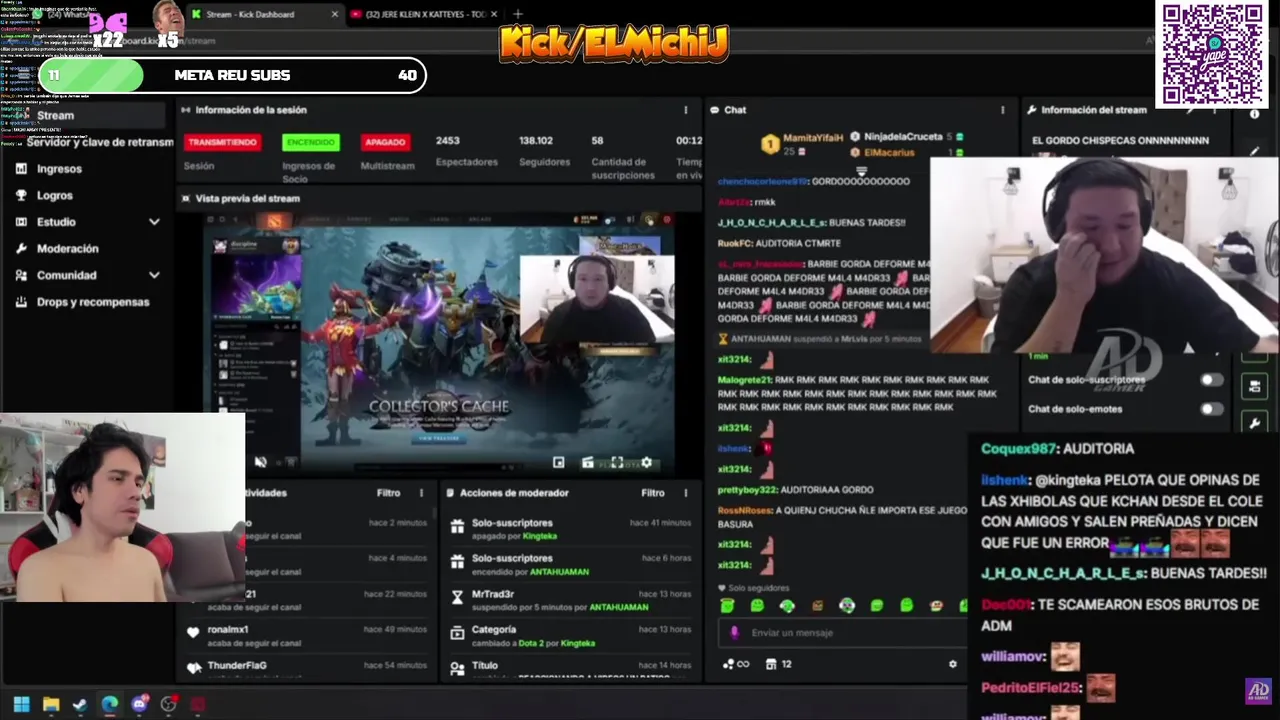Click the pinned MamitaYifalH leaderboard name

(x=813, y=137)
